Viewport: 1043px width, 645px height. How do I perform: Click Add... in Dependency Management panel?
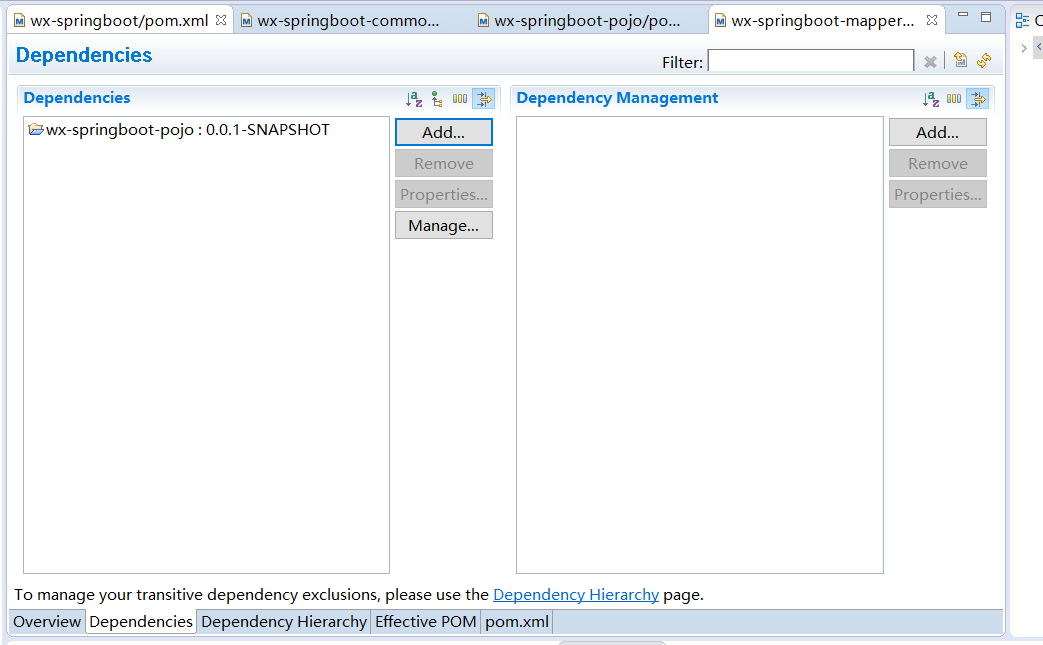coord(938,132)
